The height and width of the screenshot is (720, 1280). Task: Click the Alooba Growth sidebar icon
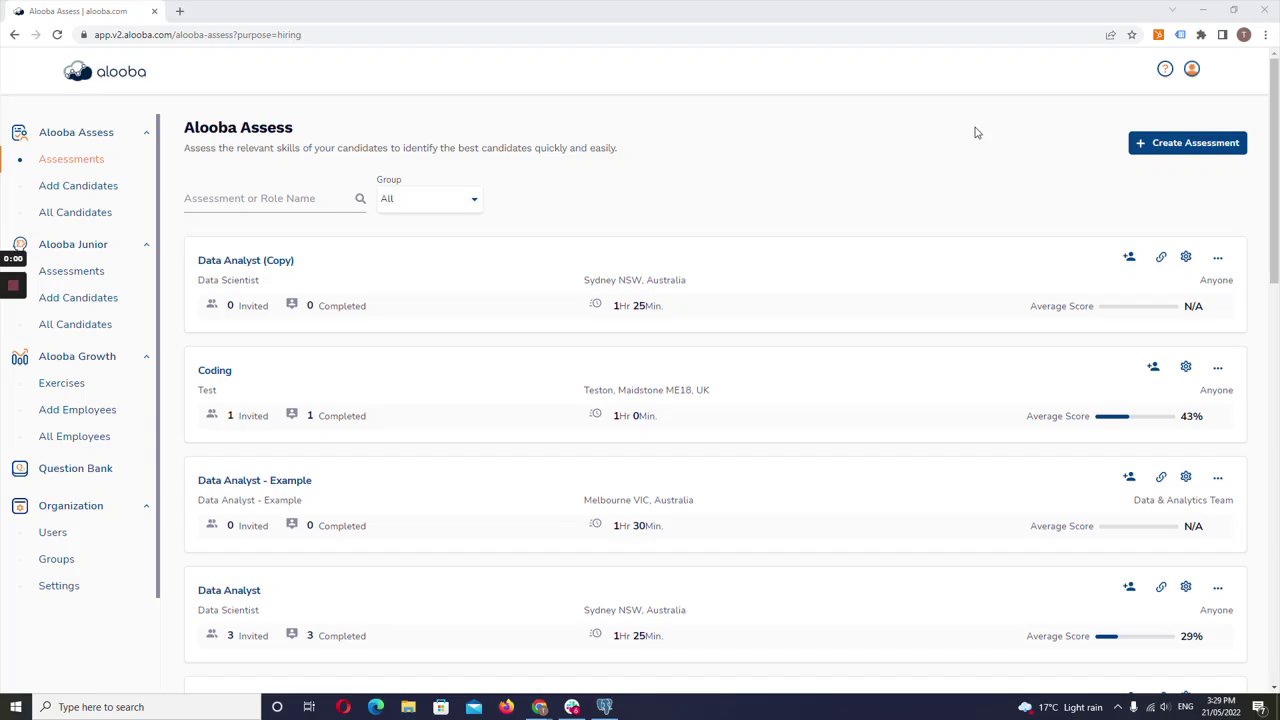pos(19,356)
